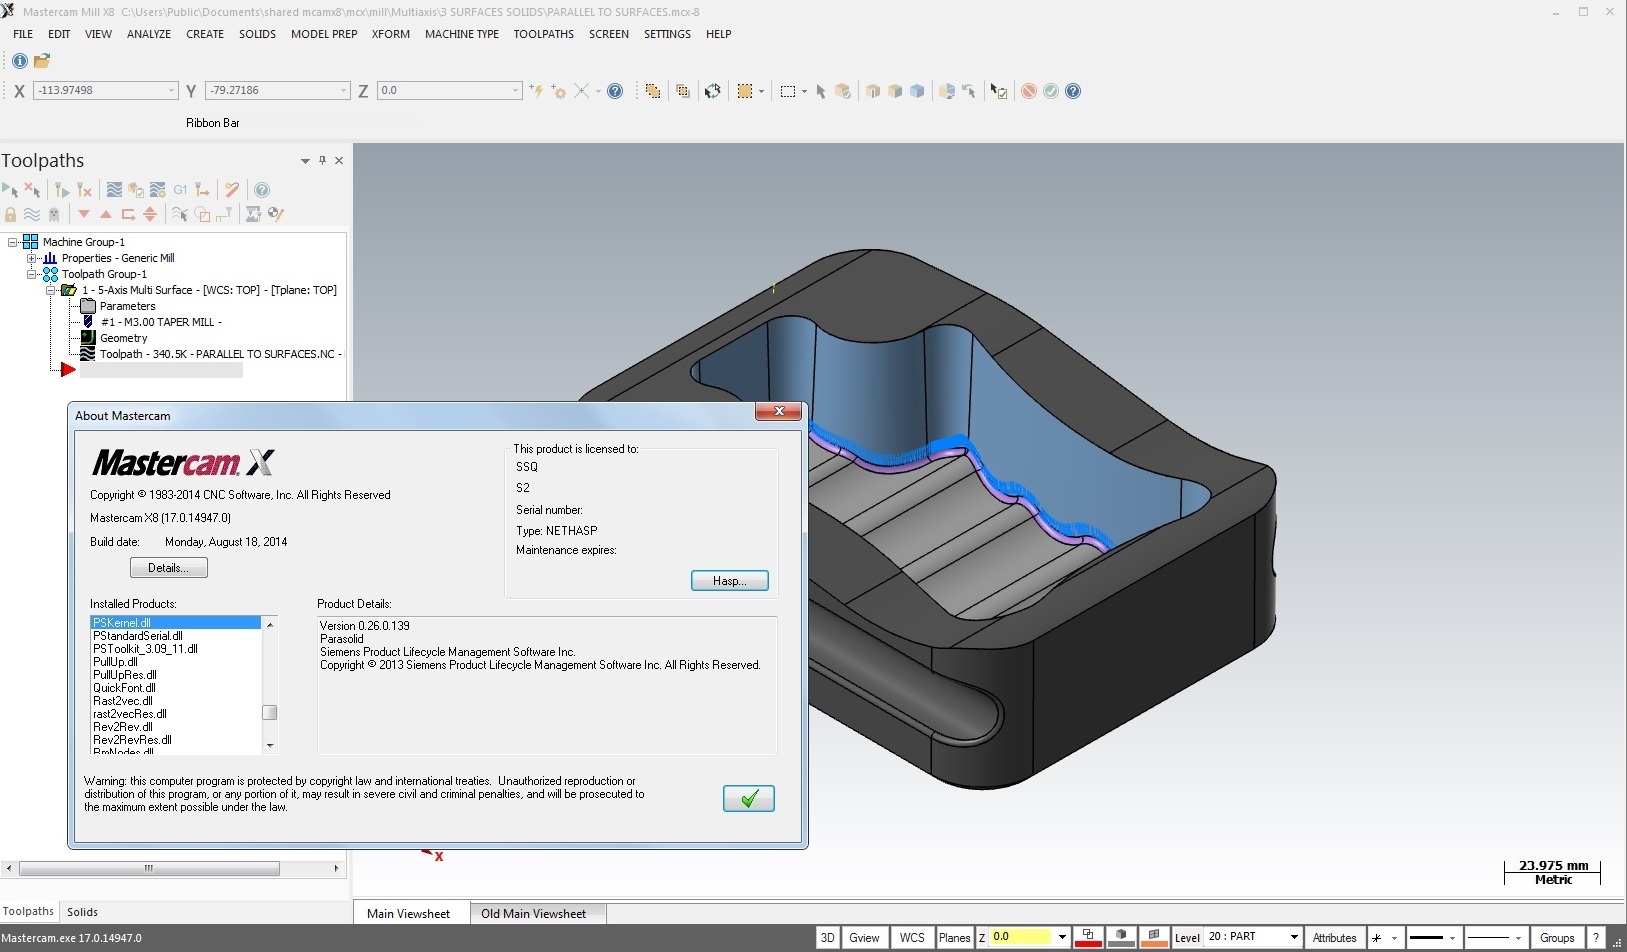Open the FILE menu
Image resolution: width=1627 pixels, height=952 pixels.
tap(23, 34)
